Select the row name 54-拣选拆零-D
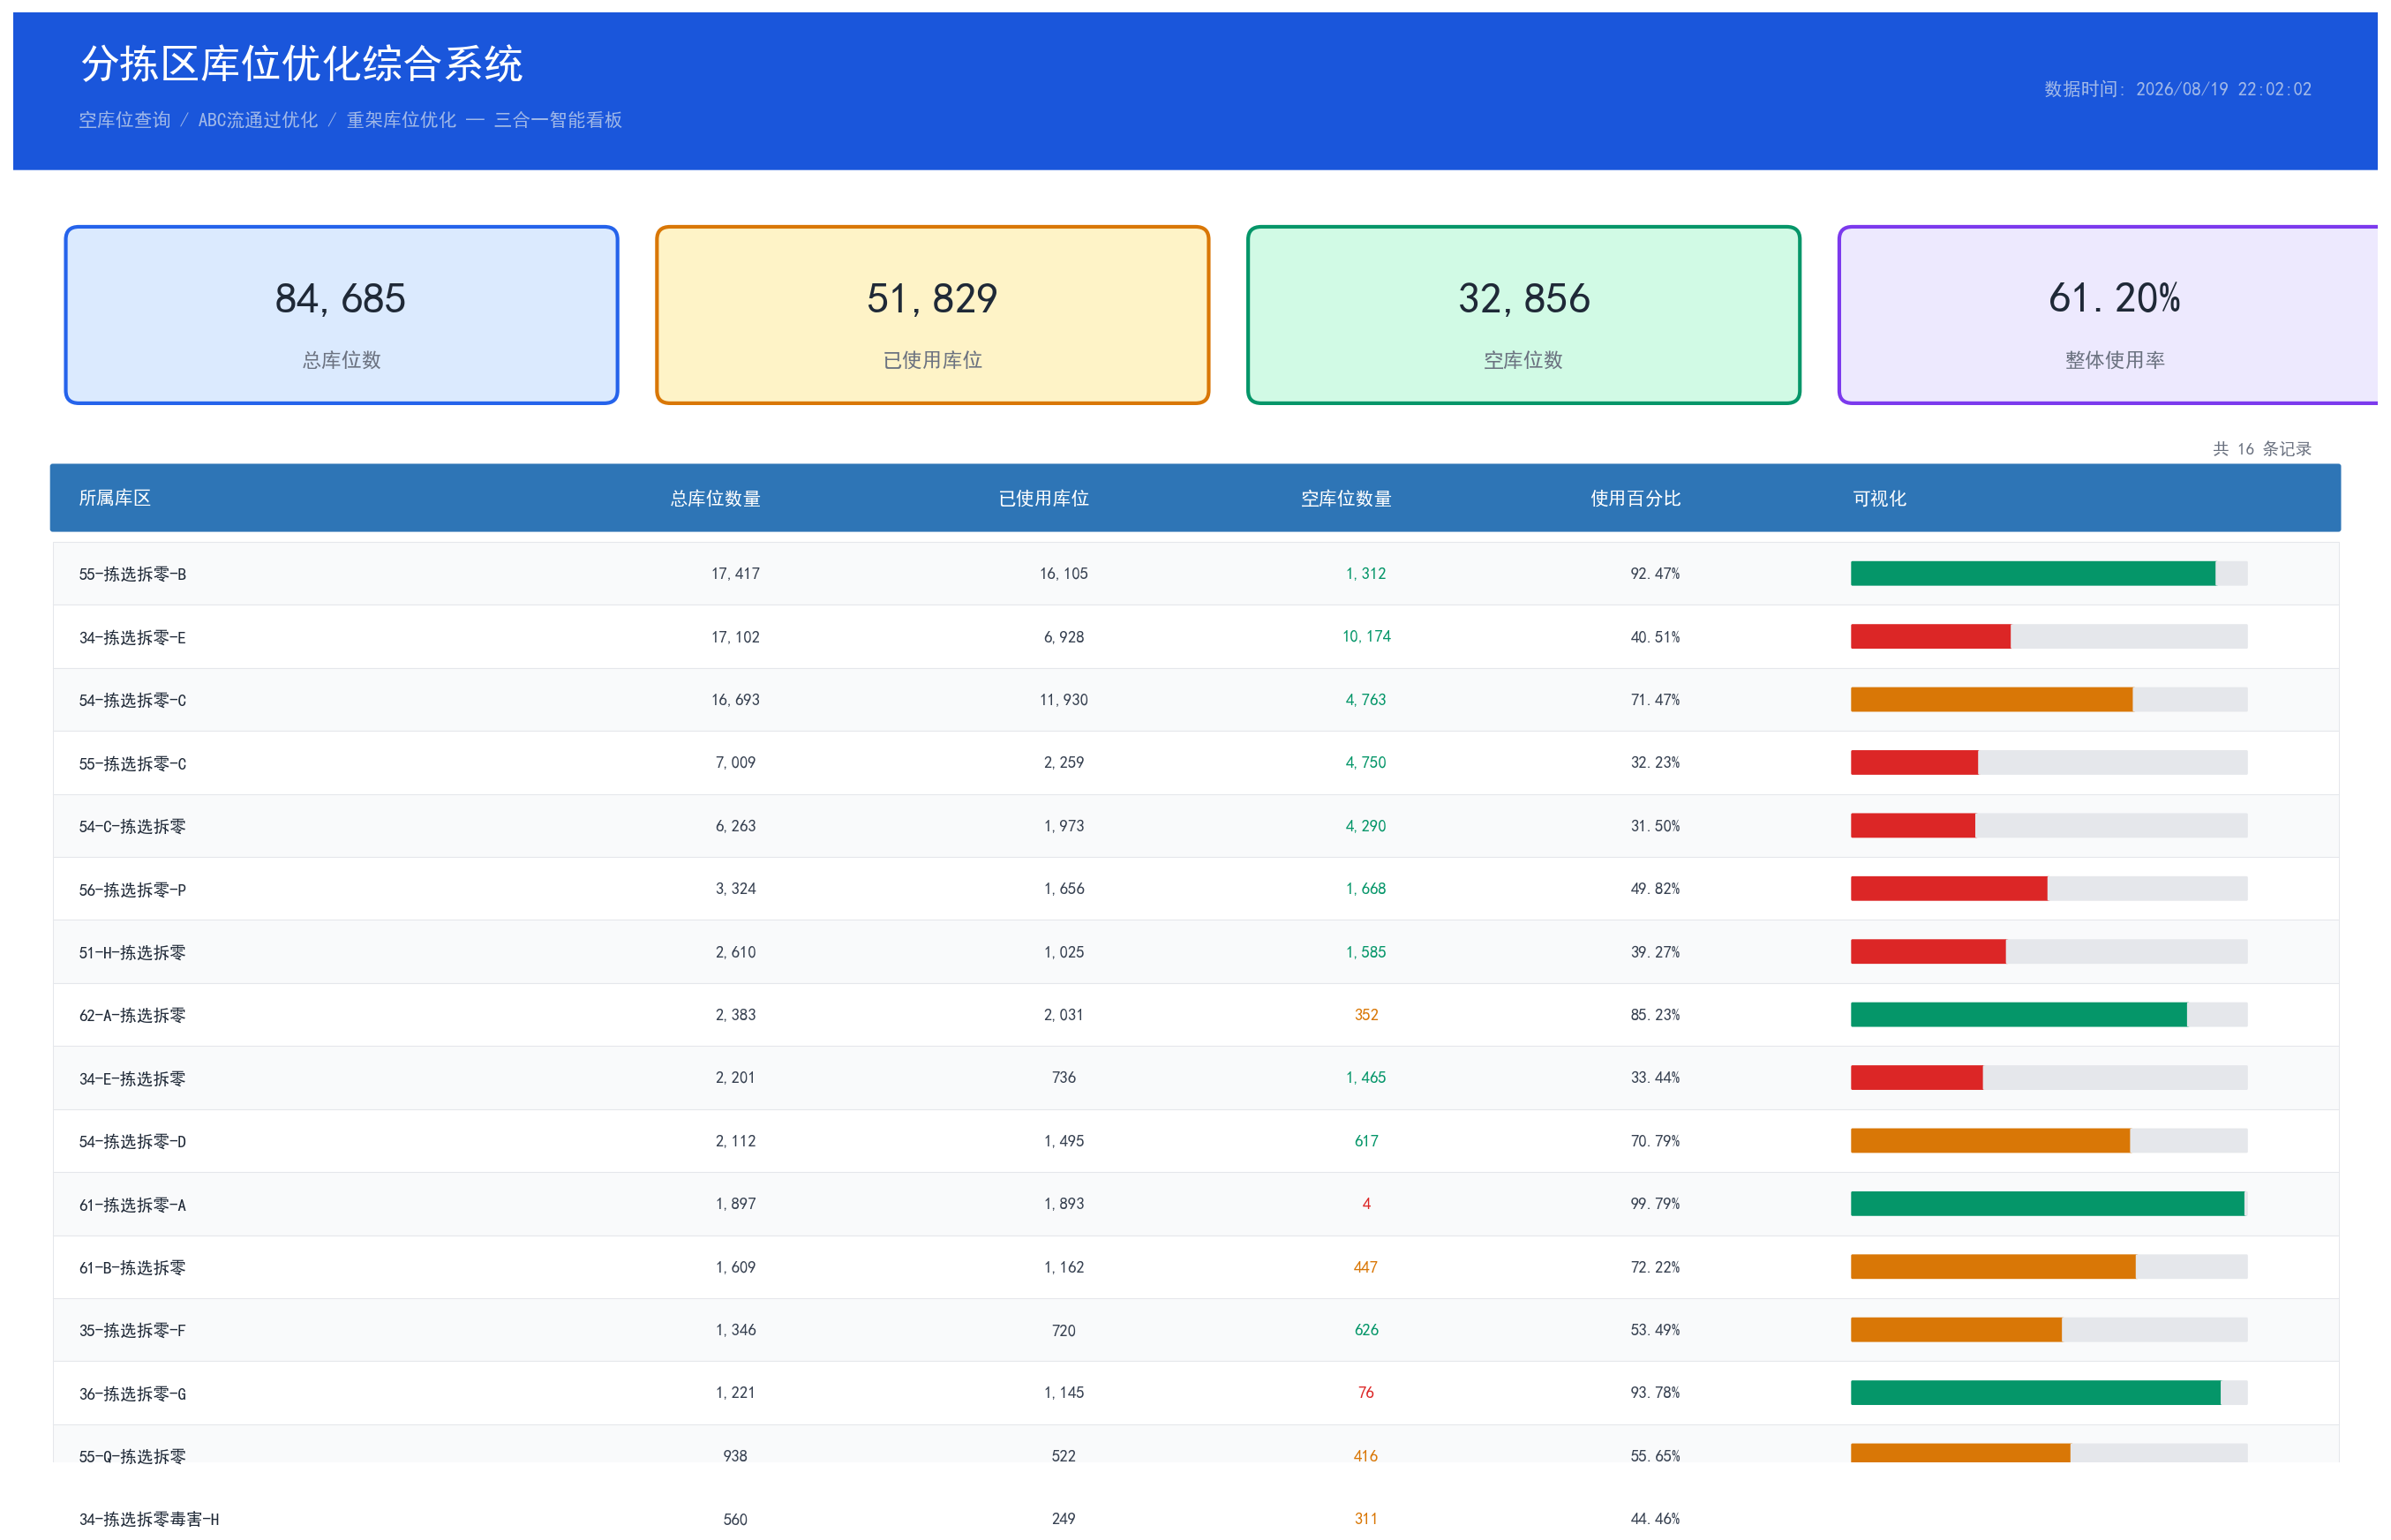 pyautogui.click(x=132, y=1141)
